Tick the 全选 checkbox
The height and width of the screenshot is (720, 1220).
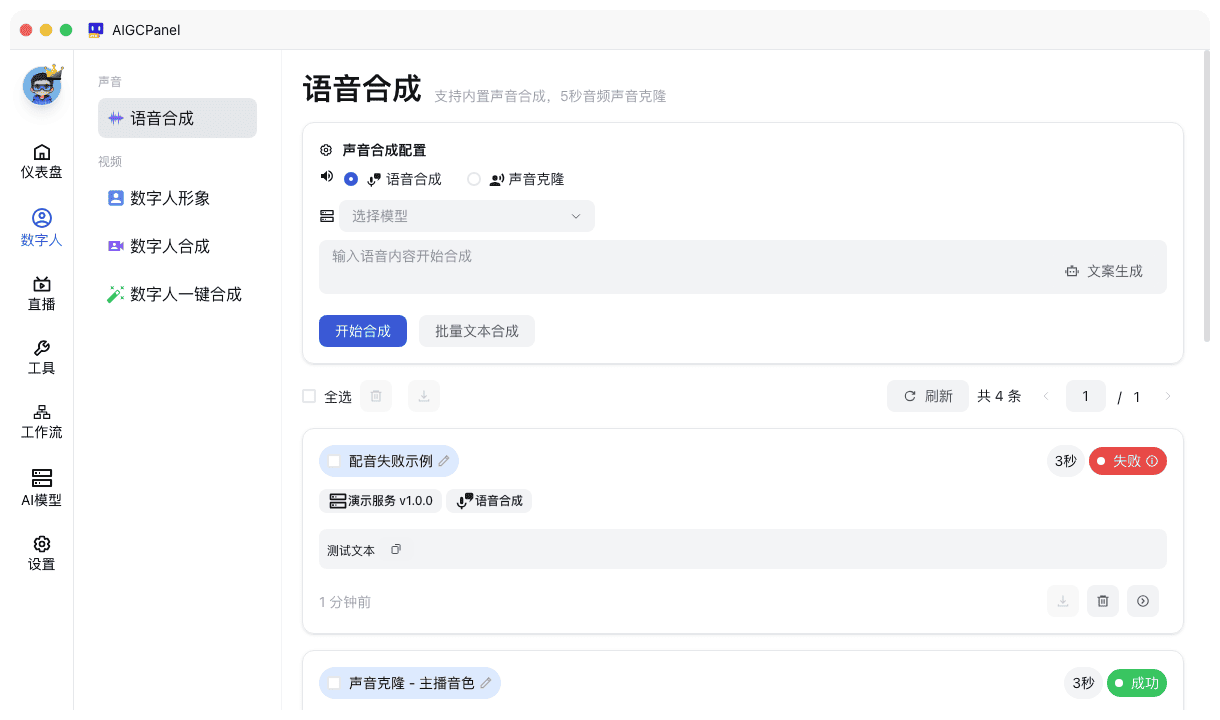point(309,396)
